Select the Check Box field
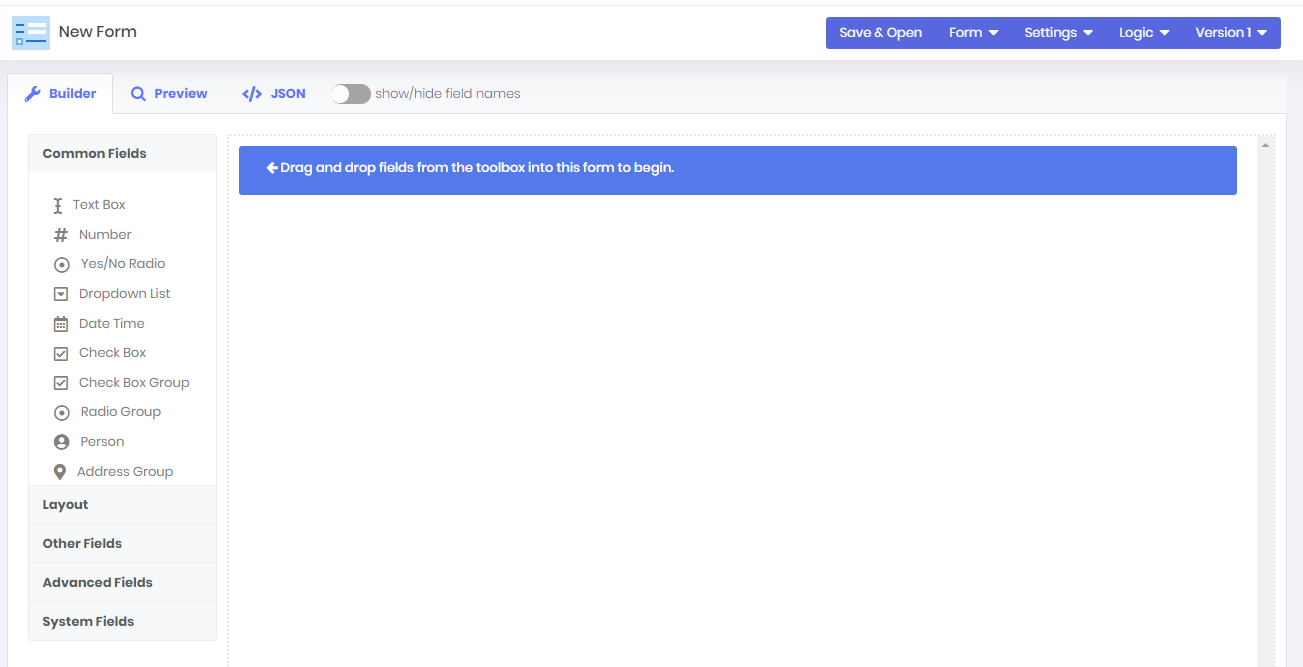Viewport: 1303px width, 667px height. coord(112,353)
